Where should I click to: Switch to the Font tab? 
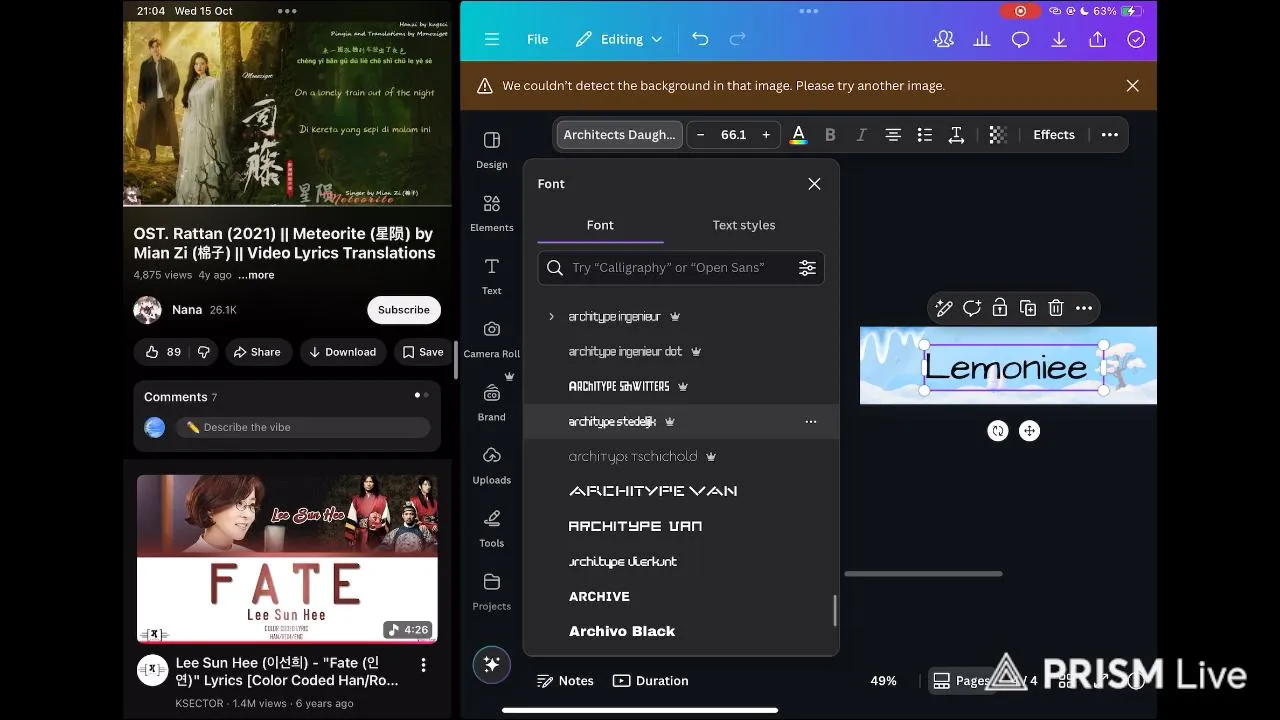tap(600, 225)
